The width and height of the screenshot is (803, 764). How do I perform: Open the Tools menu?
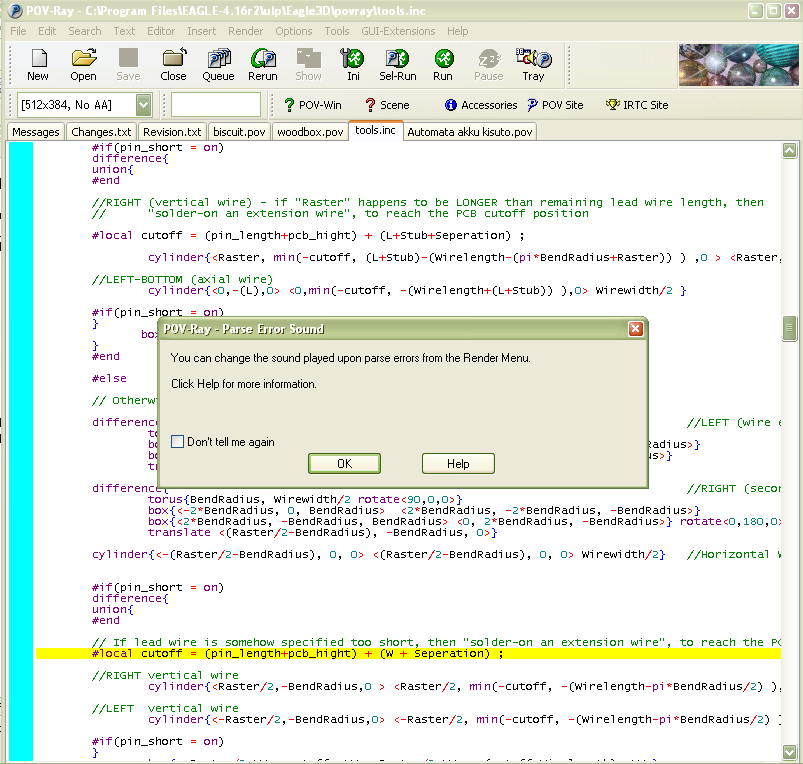[337, 31]
